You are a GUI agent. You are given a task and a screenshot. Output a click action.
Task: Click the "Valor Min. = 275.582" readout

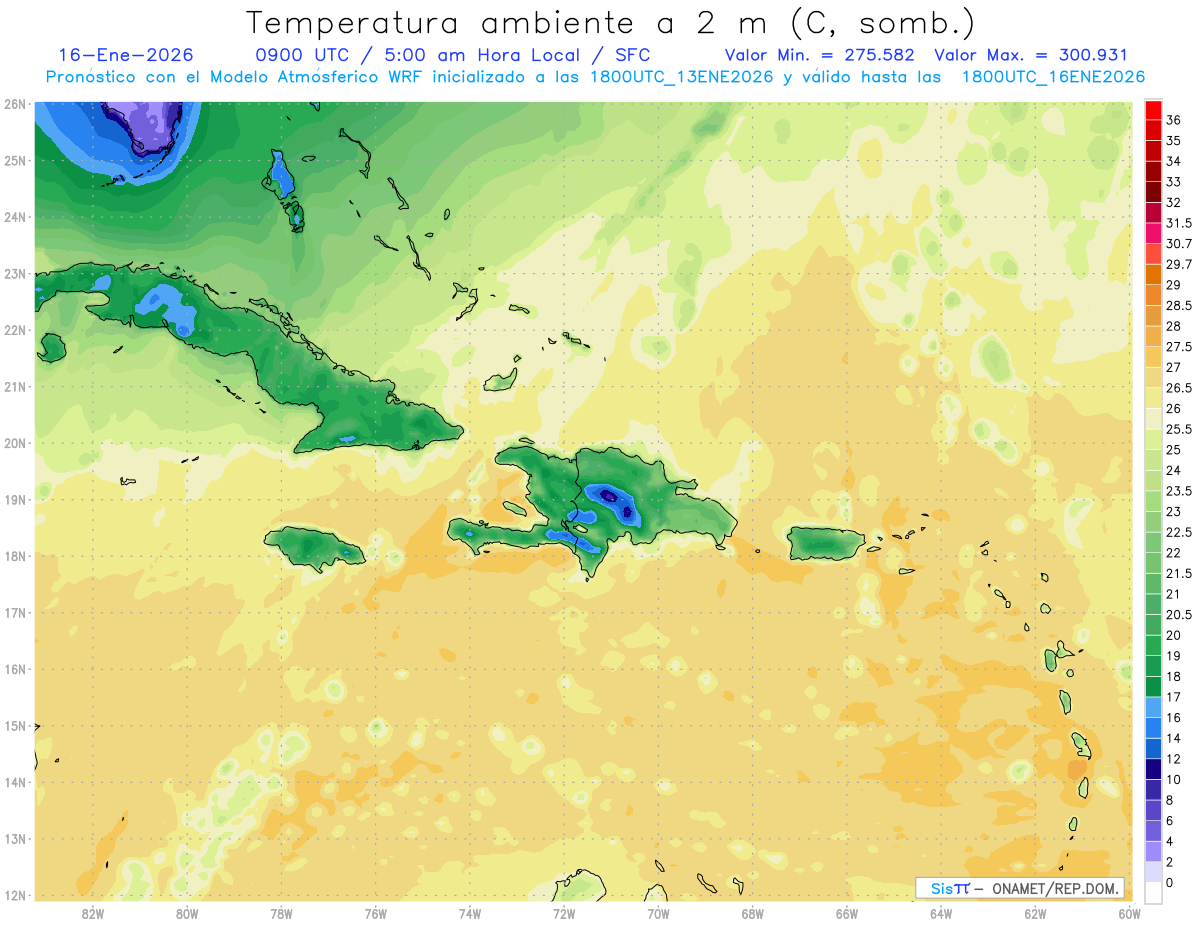pos(821,55)
